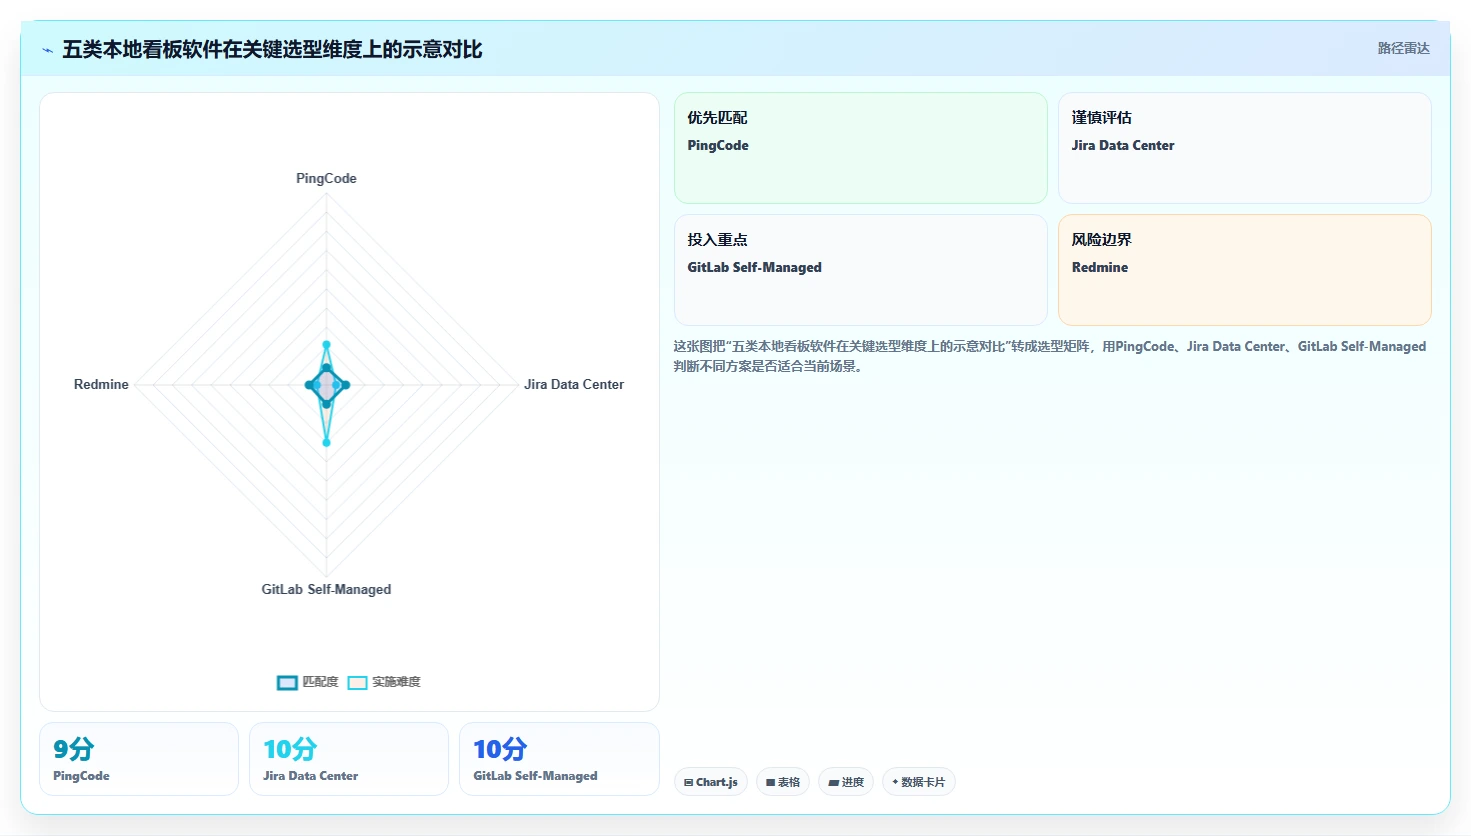Click the 实施难度 legend color box
The height and width of the screenshot is (836, 1471).
[x=357, y=683]
